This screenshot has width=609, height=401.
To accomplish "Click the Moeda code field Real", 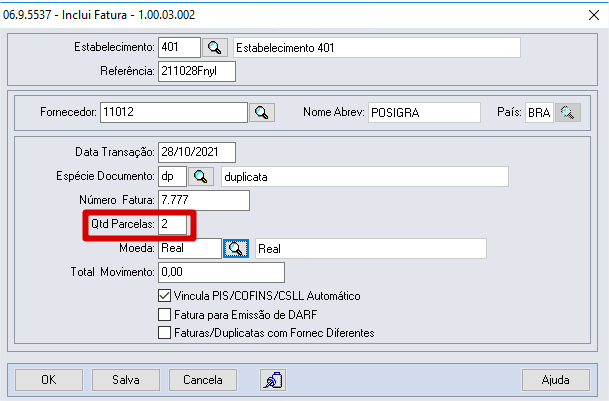I will point(190,249).
